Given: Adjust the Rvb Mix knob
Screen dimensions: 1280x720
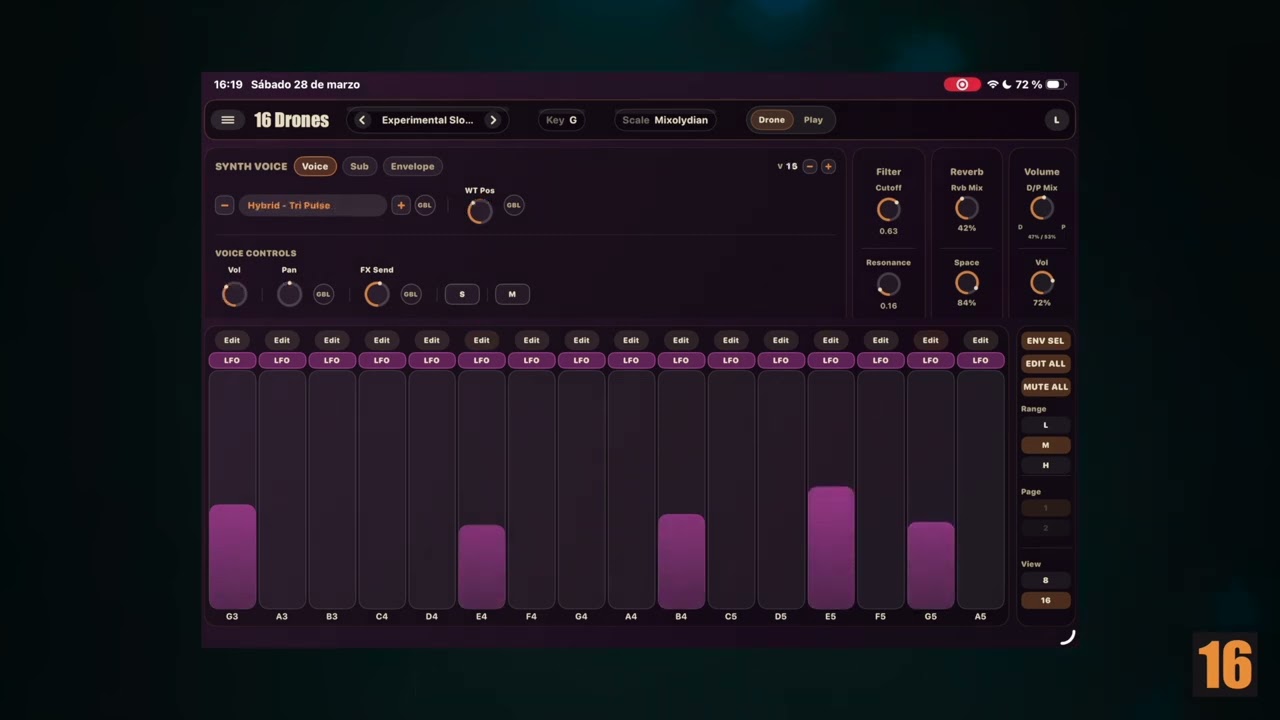Looking at the screenshot, I should tap(966, 208).
